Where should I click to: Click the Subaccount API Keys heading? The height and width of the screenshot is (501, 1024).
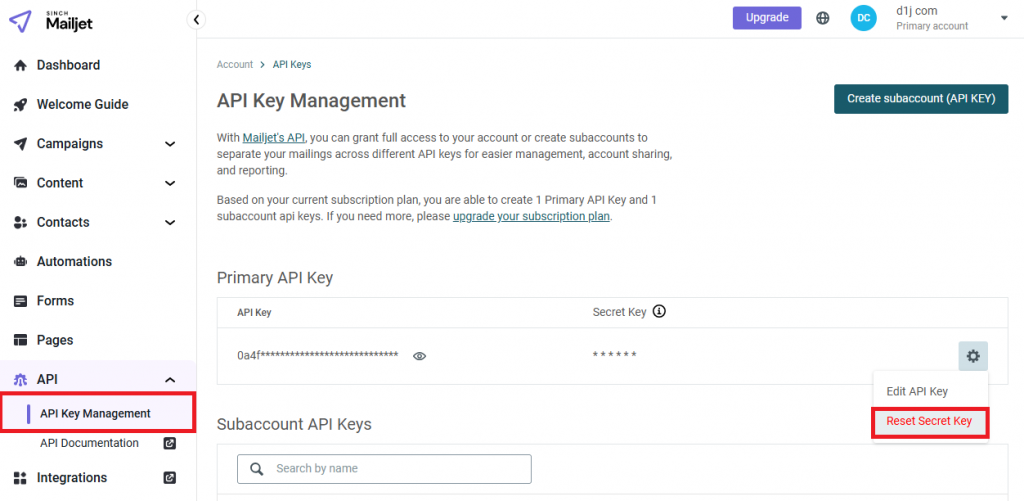coord(294,424)
